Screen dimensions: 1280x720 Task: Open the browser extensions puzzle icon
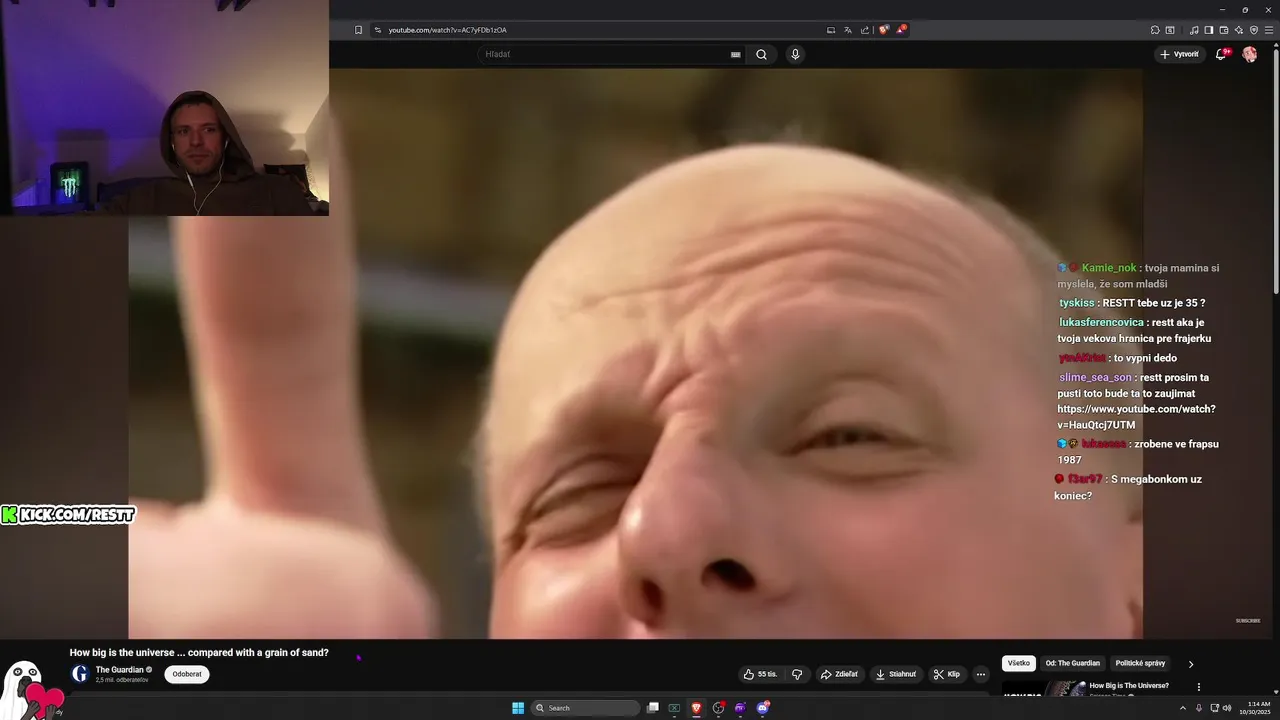[x=1155, y=30]
